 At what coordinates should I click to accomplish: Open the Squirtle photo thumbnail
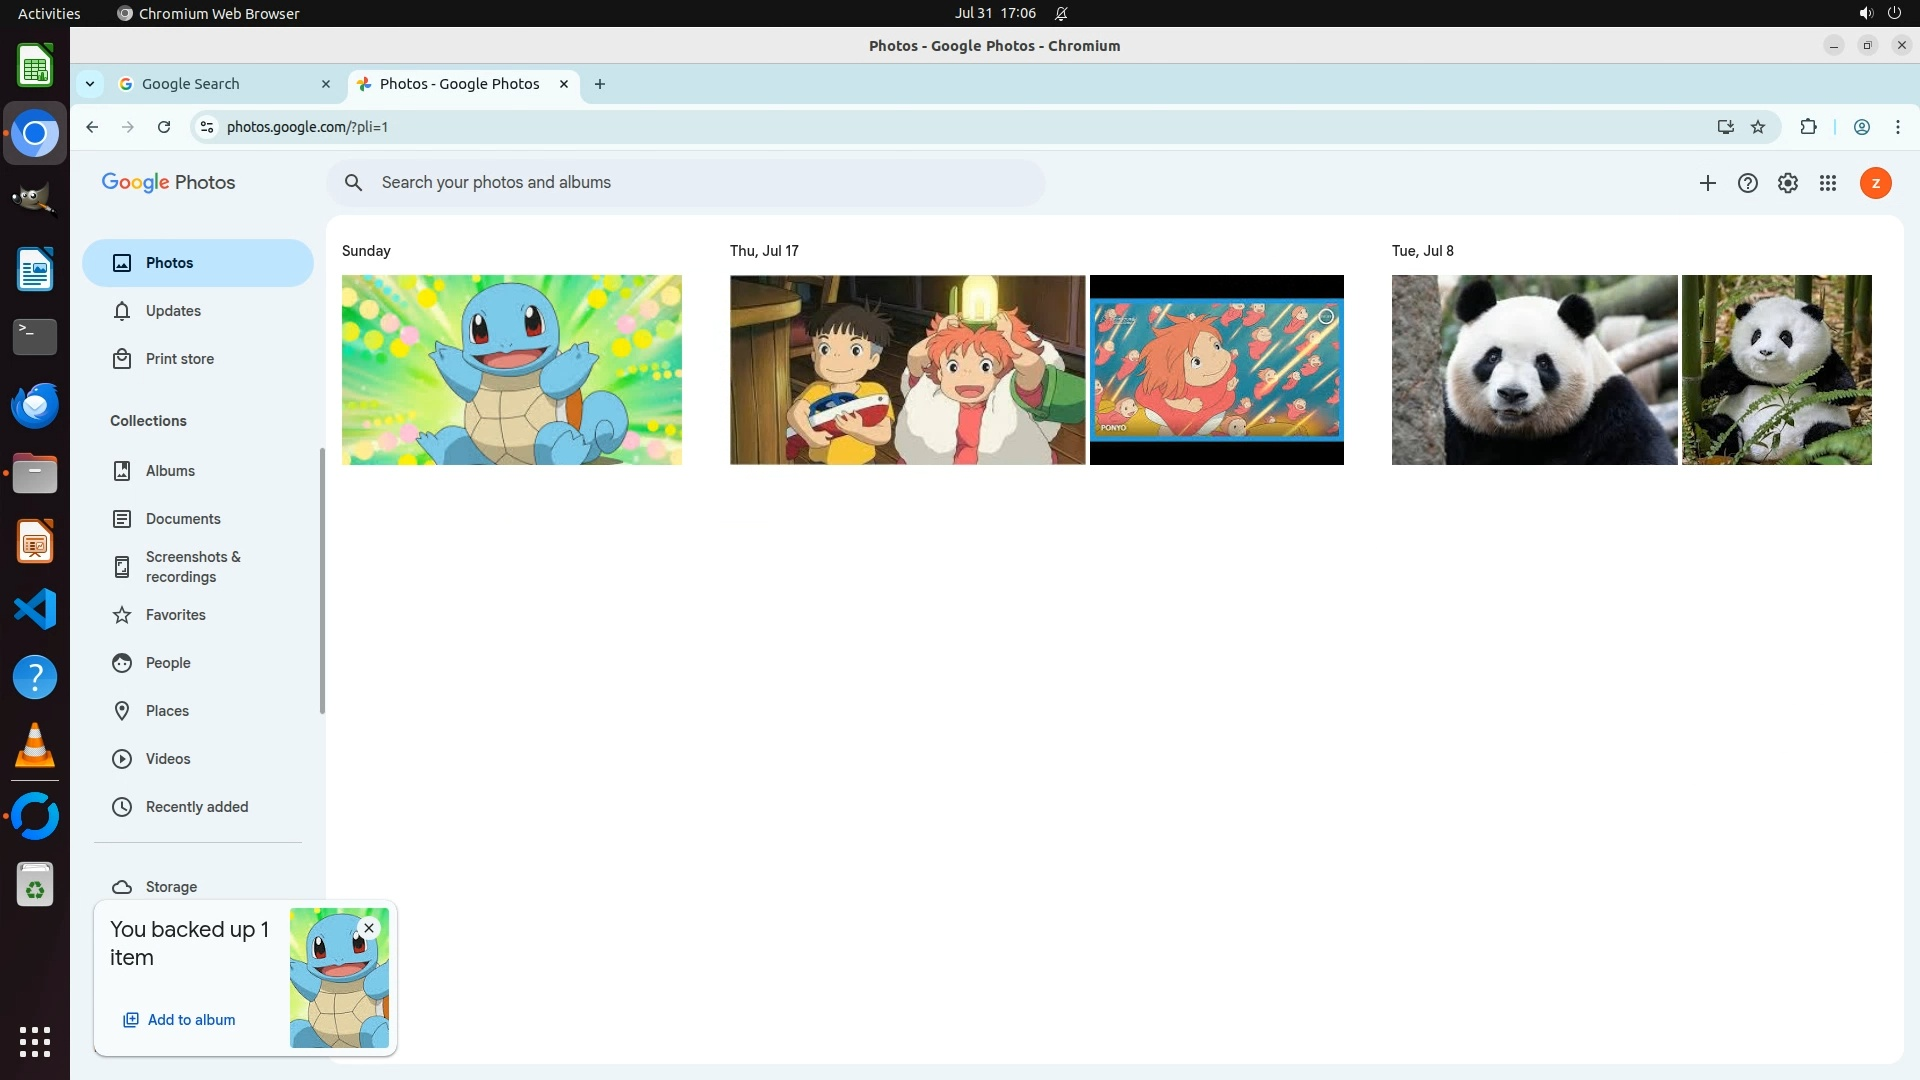pyautogui.click(x=511, y=370)
